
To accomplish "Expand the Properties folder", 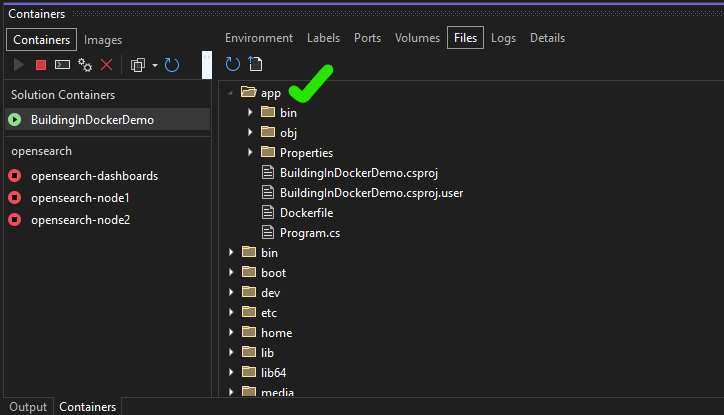I will [x=250, y=152].
